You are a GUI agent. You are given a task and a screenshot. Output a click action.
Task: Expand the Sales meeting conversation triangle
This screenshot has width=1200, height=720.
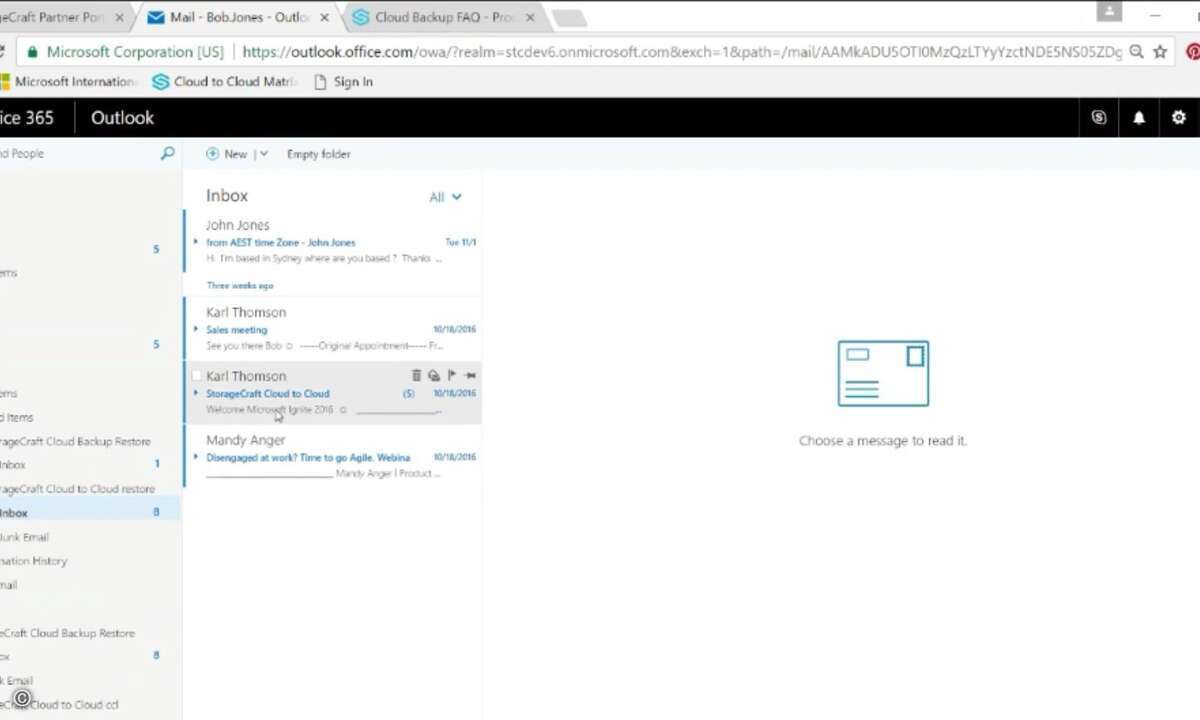point(196,329)
